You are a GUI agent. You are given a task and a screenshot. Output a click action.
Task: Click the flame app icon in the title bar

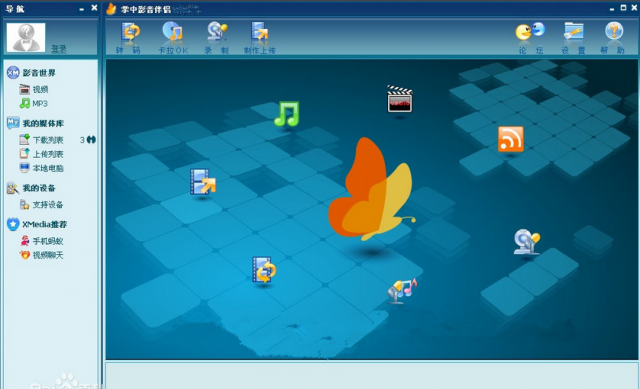click(x=111, y=9)
